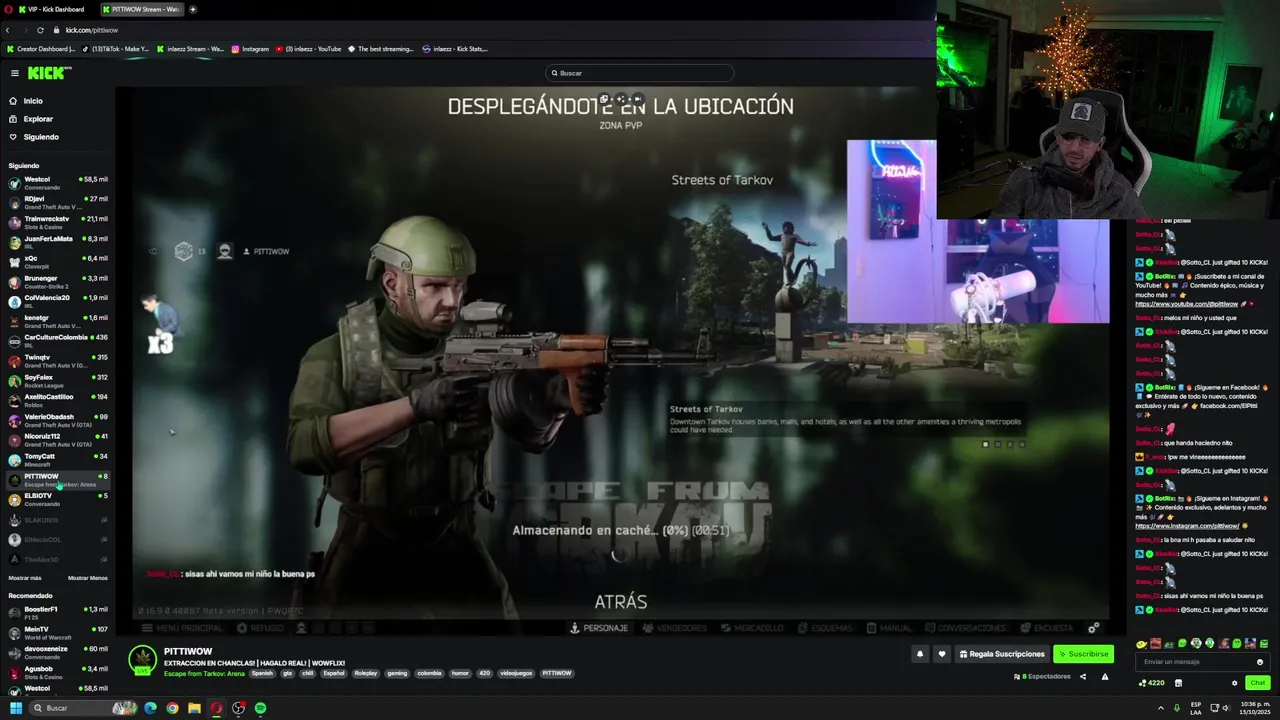This screenshot has height=720, width=1280.
Task: Open Brunenger channel
Action: point(58,282)
